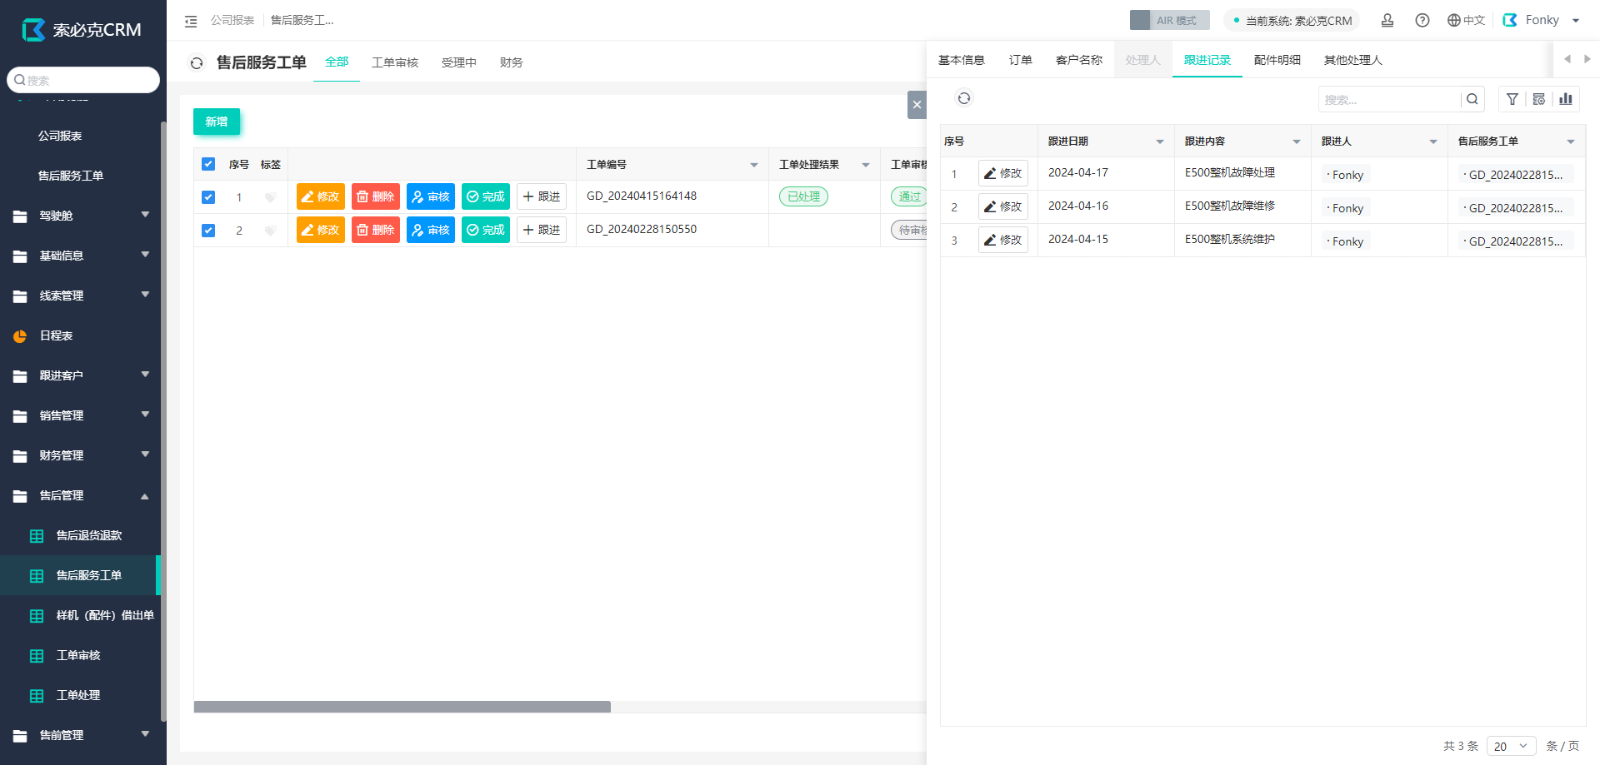Click 删除 for work order GD_20240228150550

click(x=376, y=230)
